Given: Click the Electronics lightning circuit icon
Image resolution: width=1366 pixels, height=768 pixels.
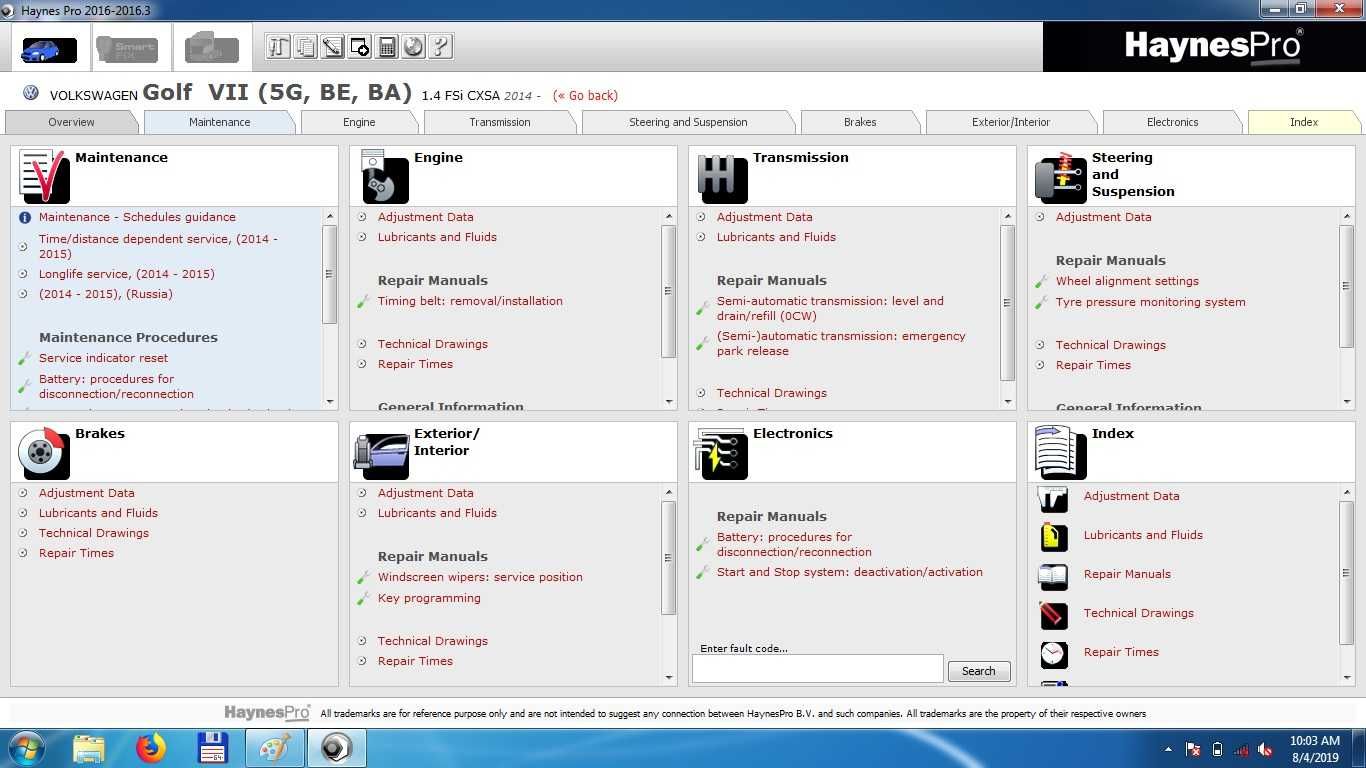Looking at the screenshot, I should click(721, 453).
